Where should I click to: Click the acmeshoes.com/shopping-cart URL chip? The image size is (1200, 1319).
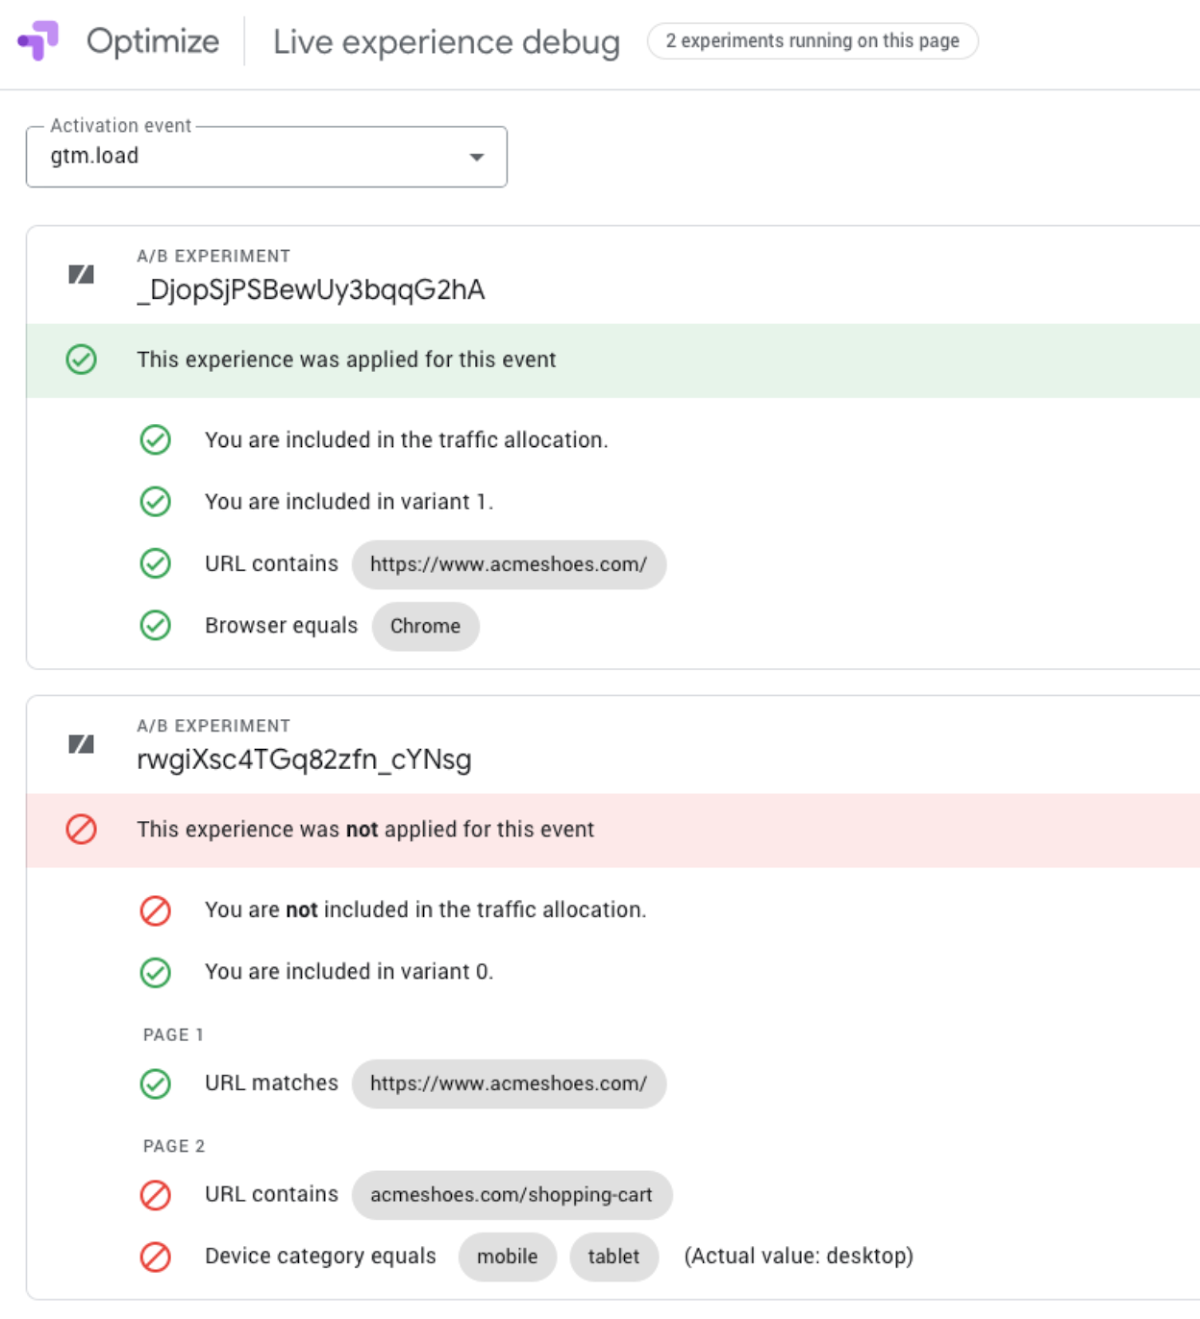pos(511,1195)
